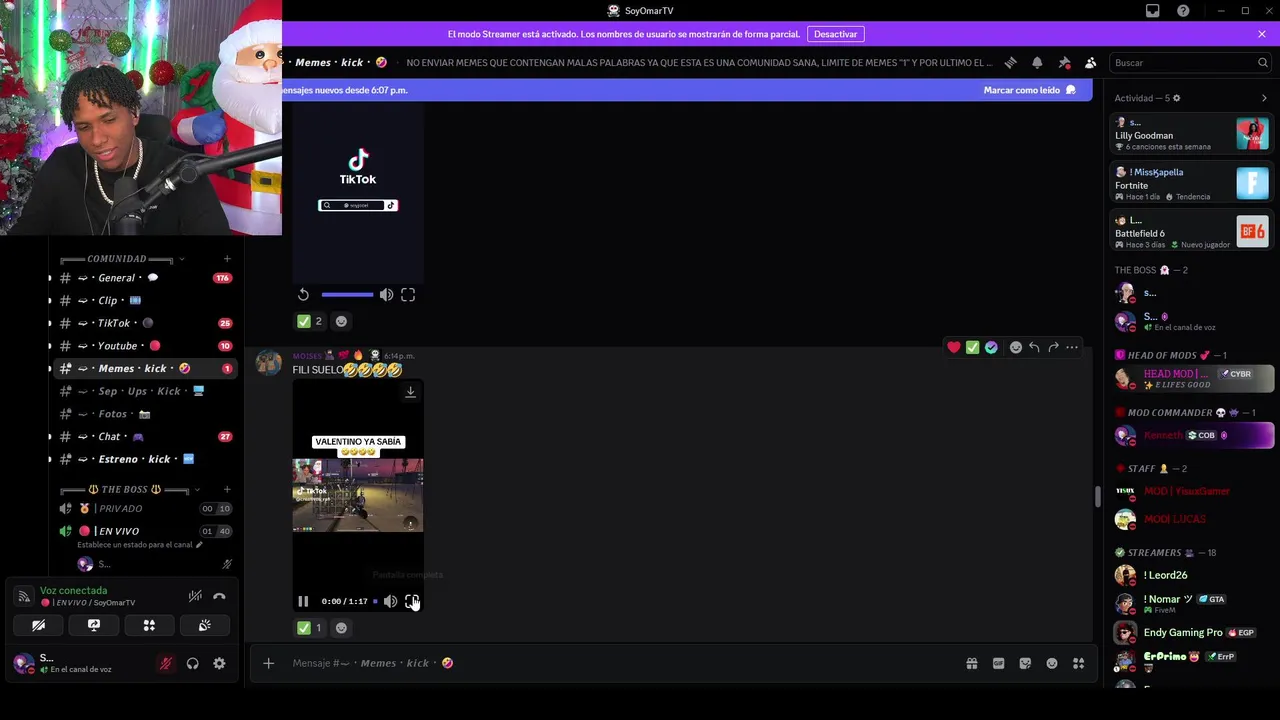The image size is (1280, 720).
Task: Toggle green checkmark reaction in message toolbar
Action: [972, 347]
